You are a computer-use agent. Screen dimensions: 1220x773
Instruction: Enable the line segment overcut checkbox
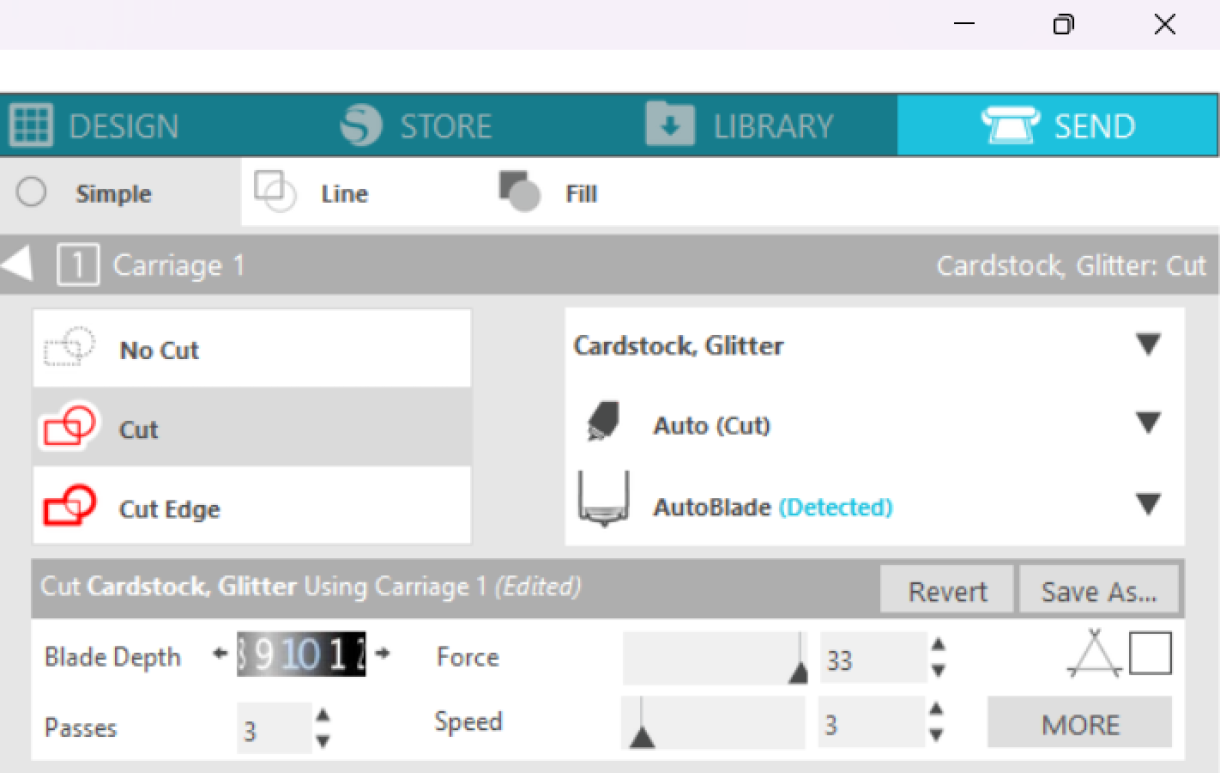pyautogui.click(x=1150, y=653)
